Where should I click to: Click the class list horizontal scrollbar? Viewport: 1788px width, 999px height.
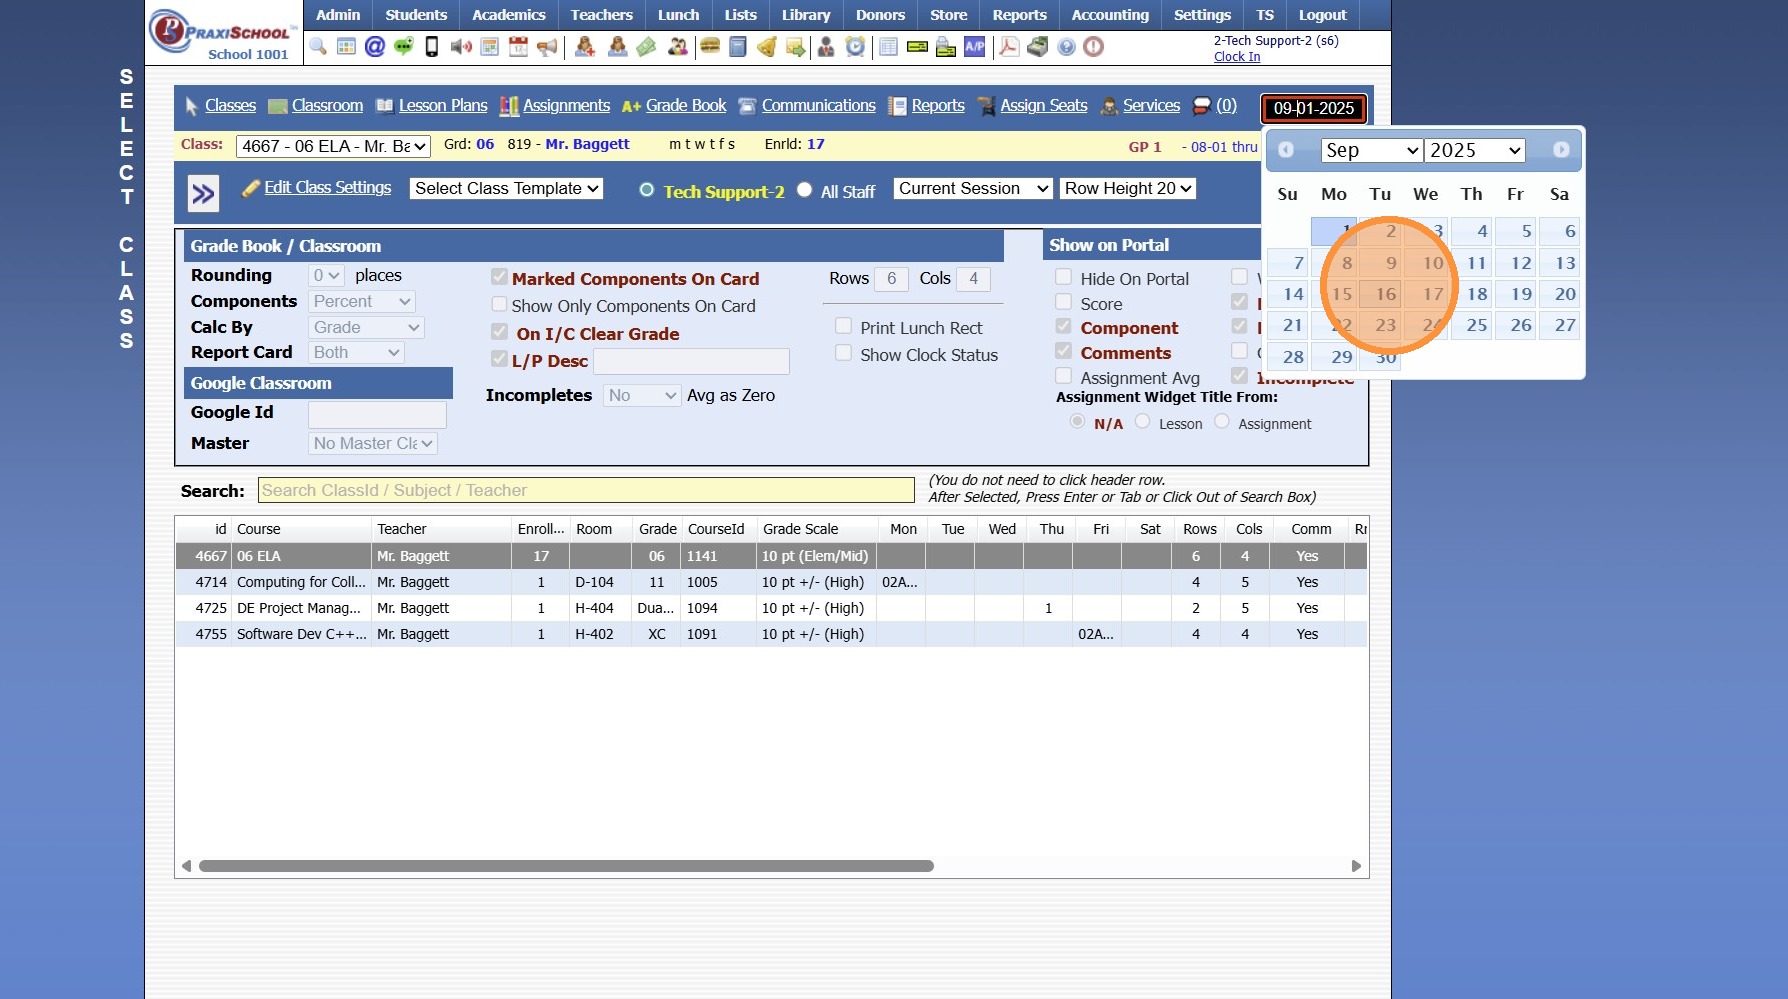[x=566, y=866]
